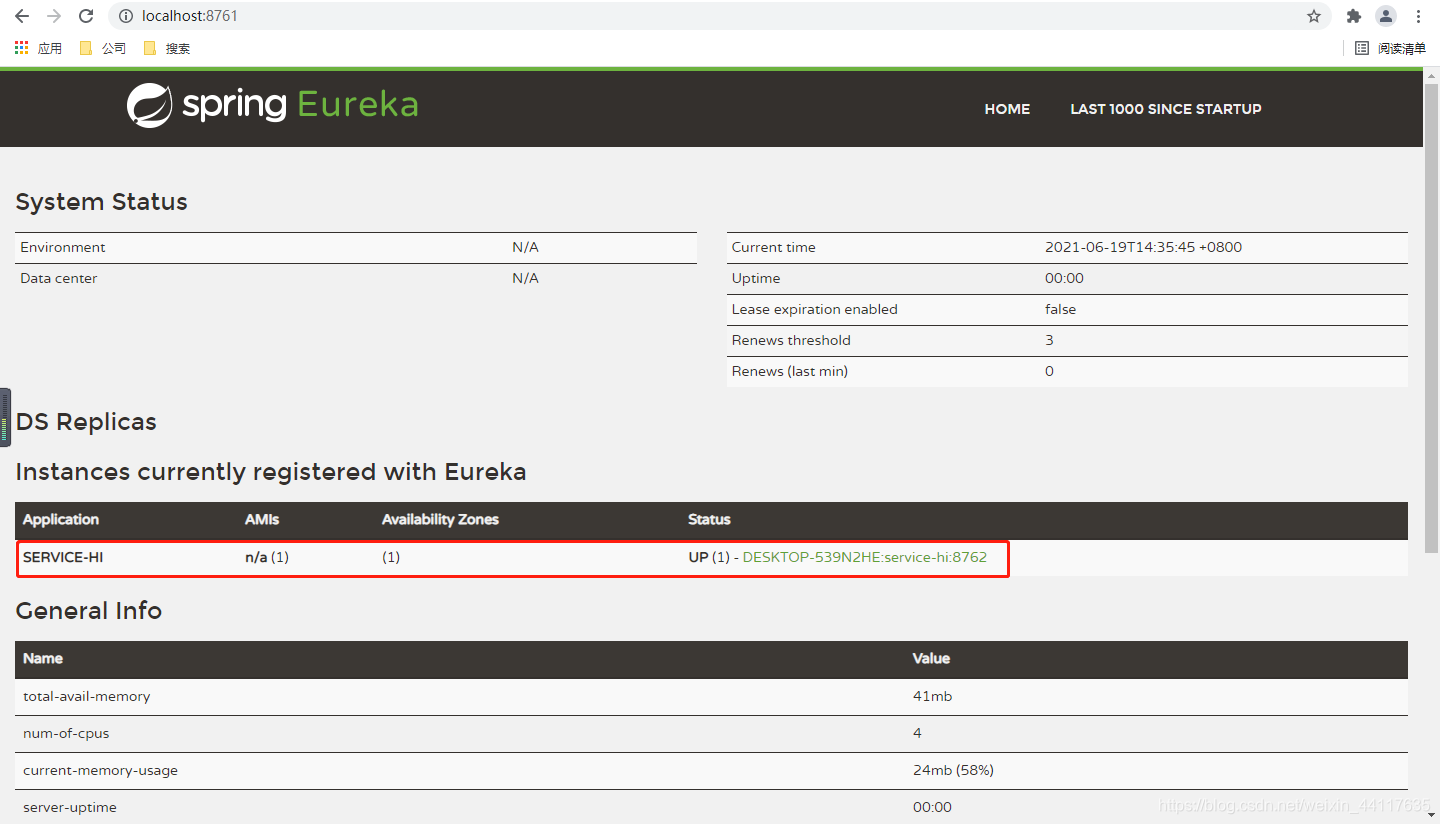This screenshot has width=1440, height=824.
Task: Bookmark this page with the star icon
Action: pos(1314,16)
